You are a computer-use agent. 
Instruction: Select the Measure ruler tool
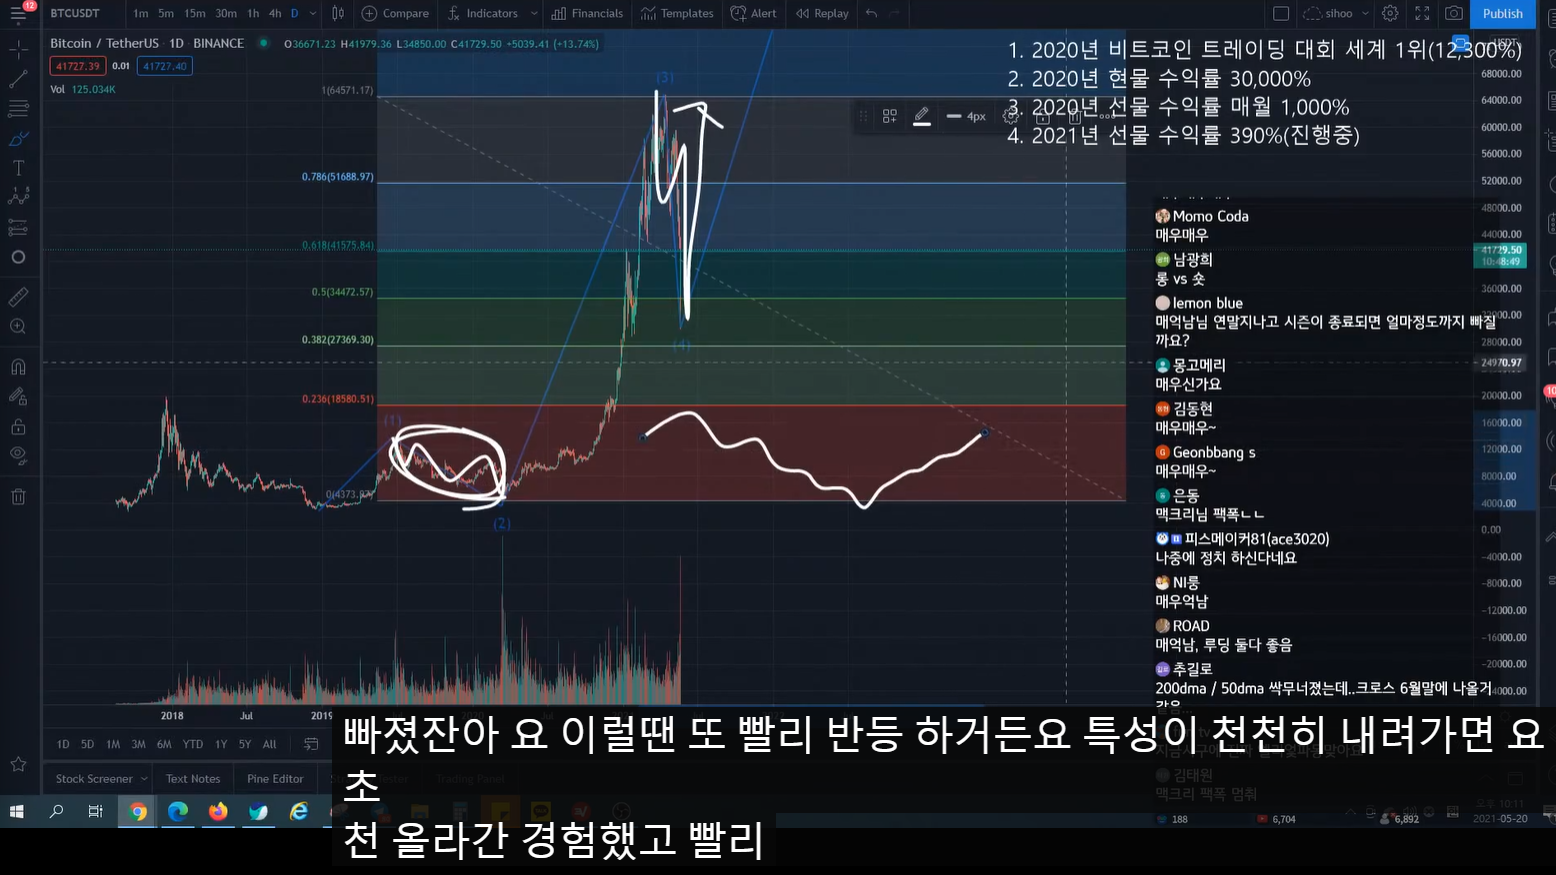(x=18, y=297)
